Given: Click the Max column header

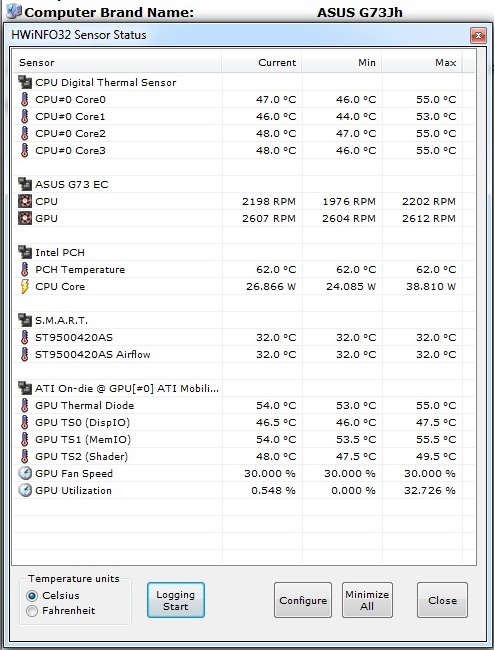Looking at the screenshot, I should [x=422, y=63].
